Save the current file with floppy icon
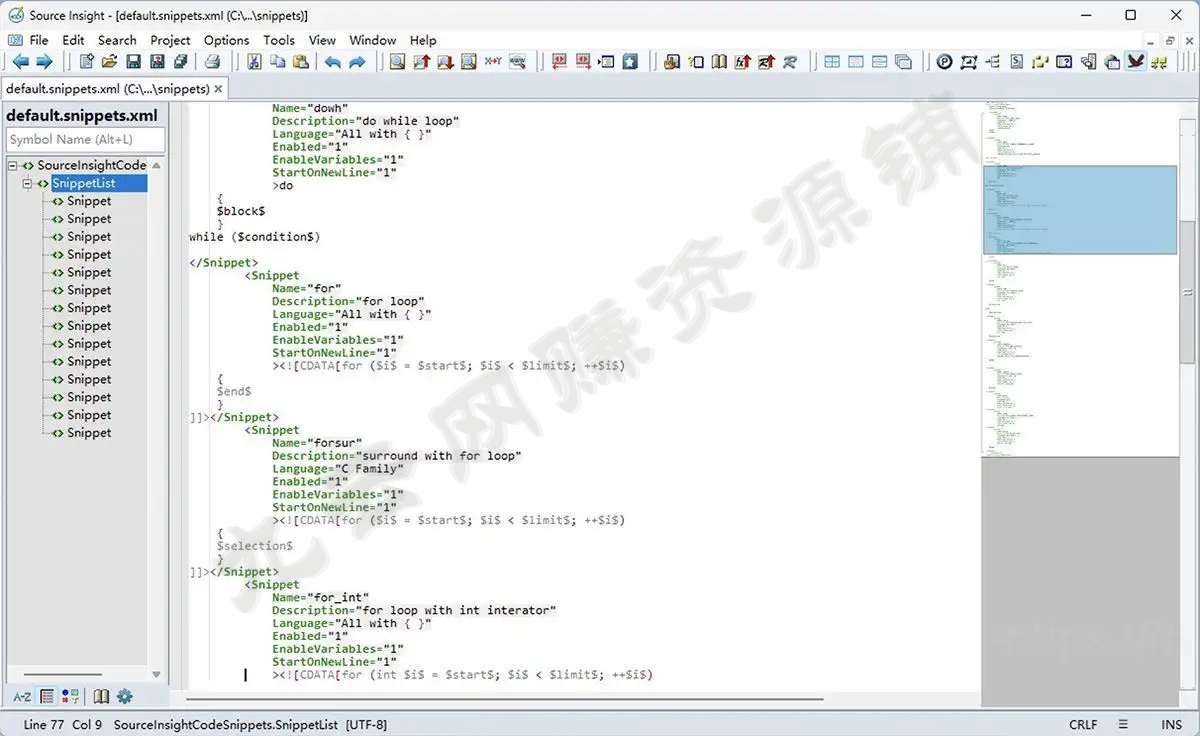Screen dimensions: 1200x736 coord(133,62)
